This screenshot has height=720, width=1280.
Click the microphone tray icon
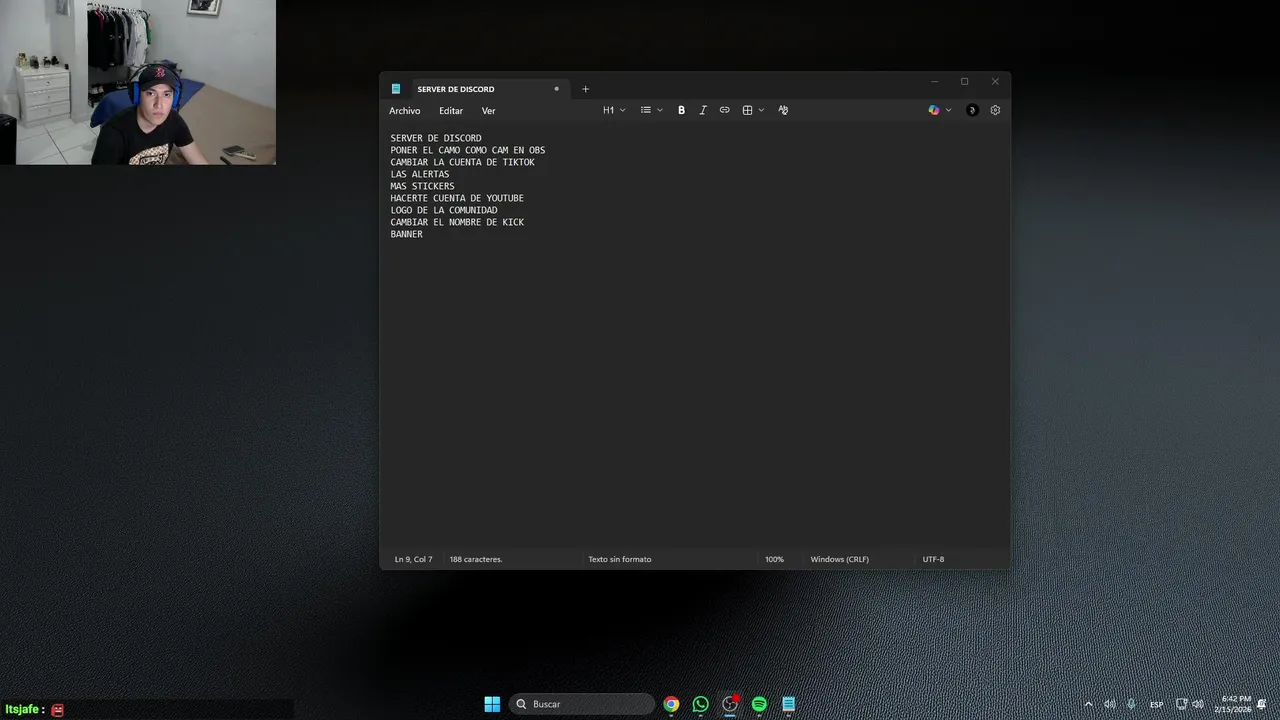[x=1131, y=704]
